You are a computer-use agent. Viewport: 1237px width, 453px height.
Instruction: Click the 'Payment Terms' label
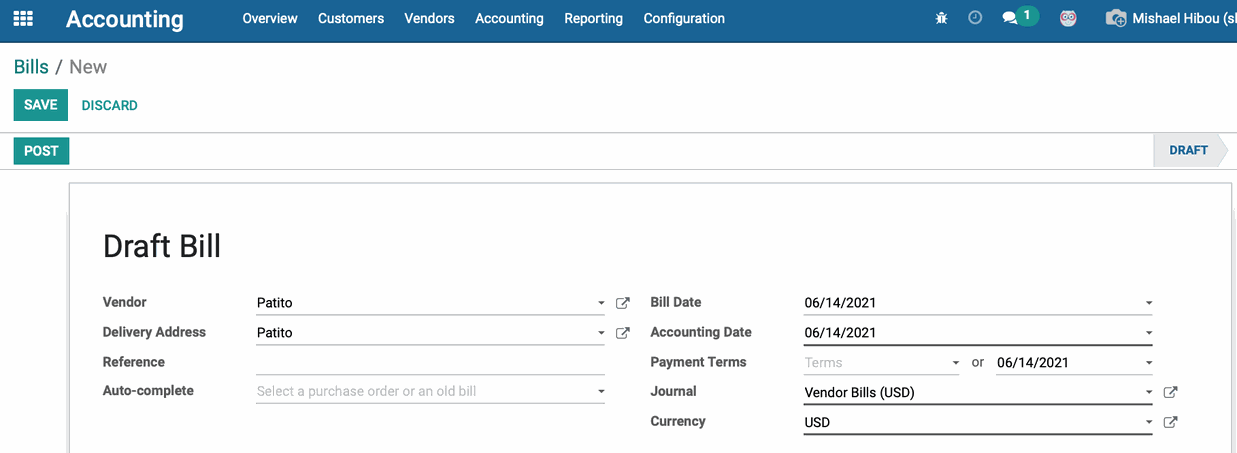698,362
